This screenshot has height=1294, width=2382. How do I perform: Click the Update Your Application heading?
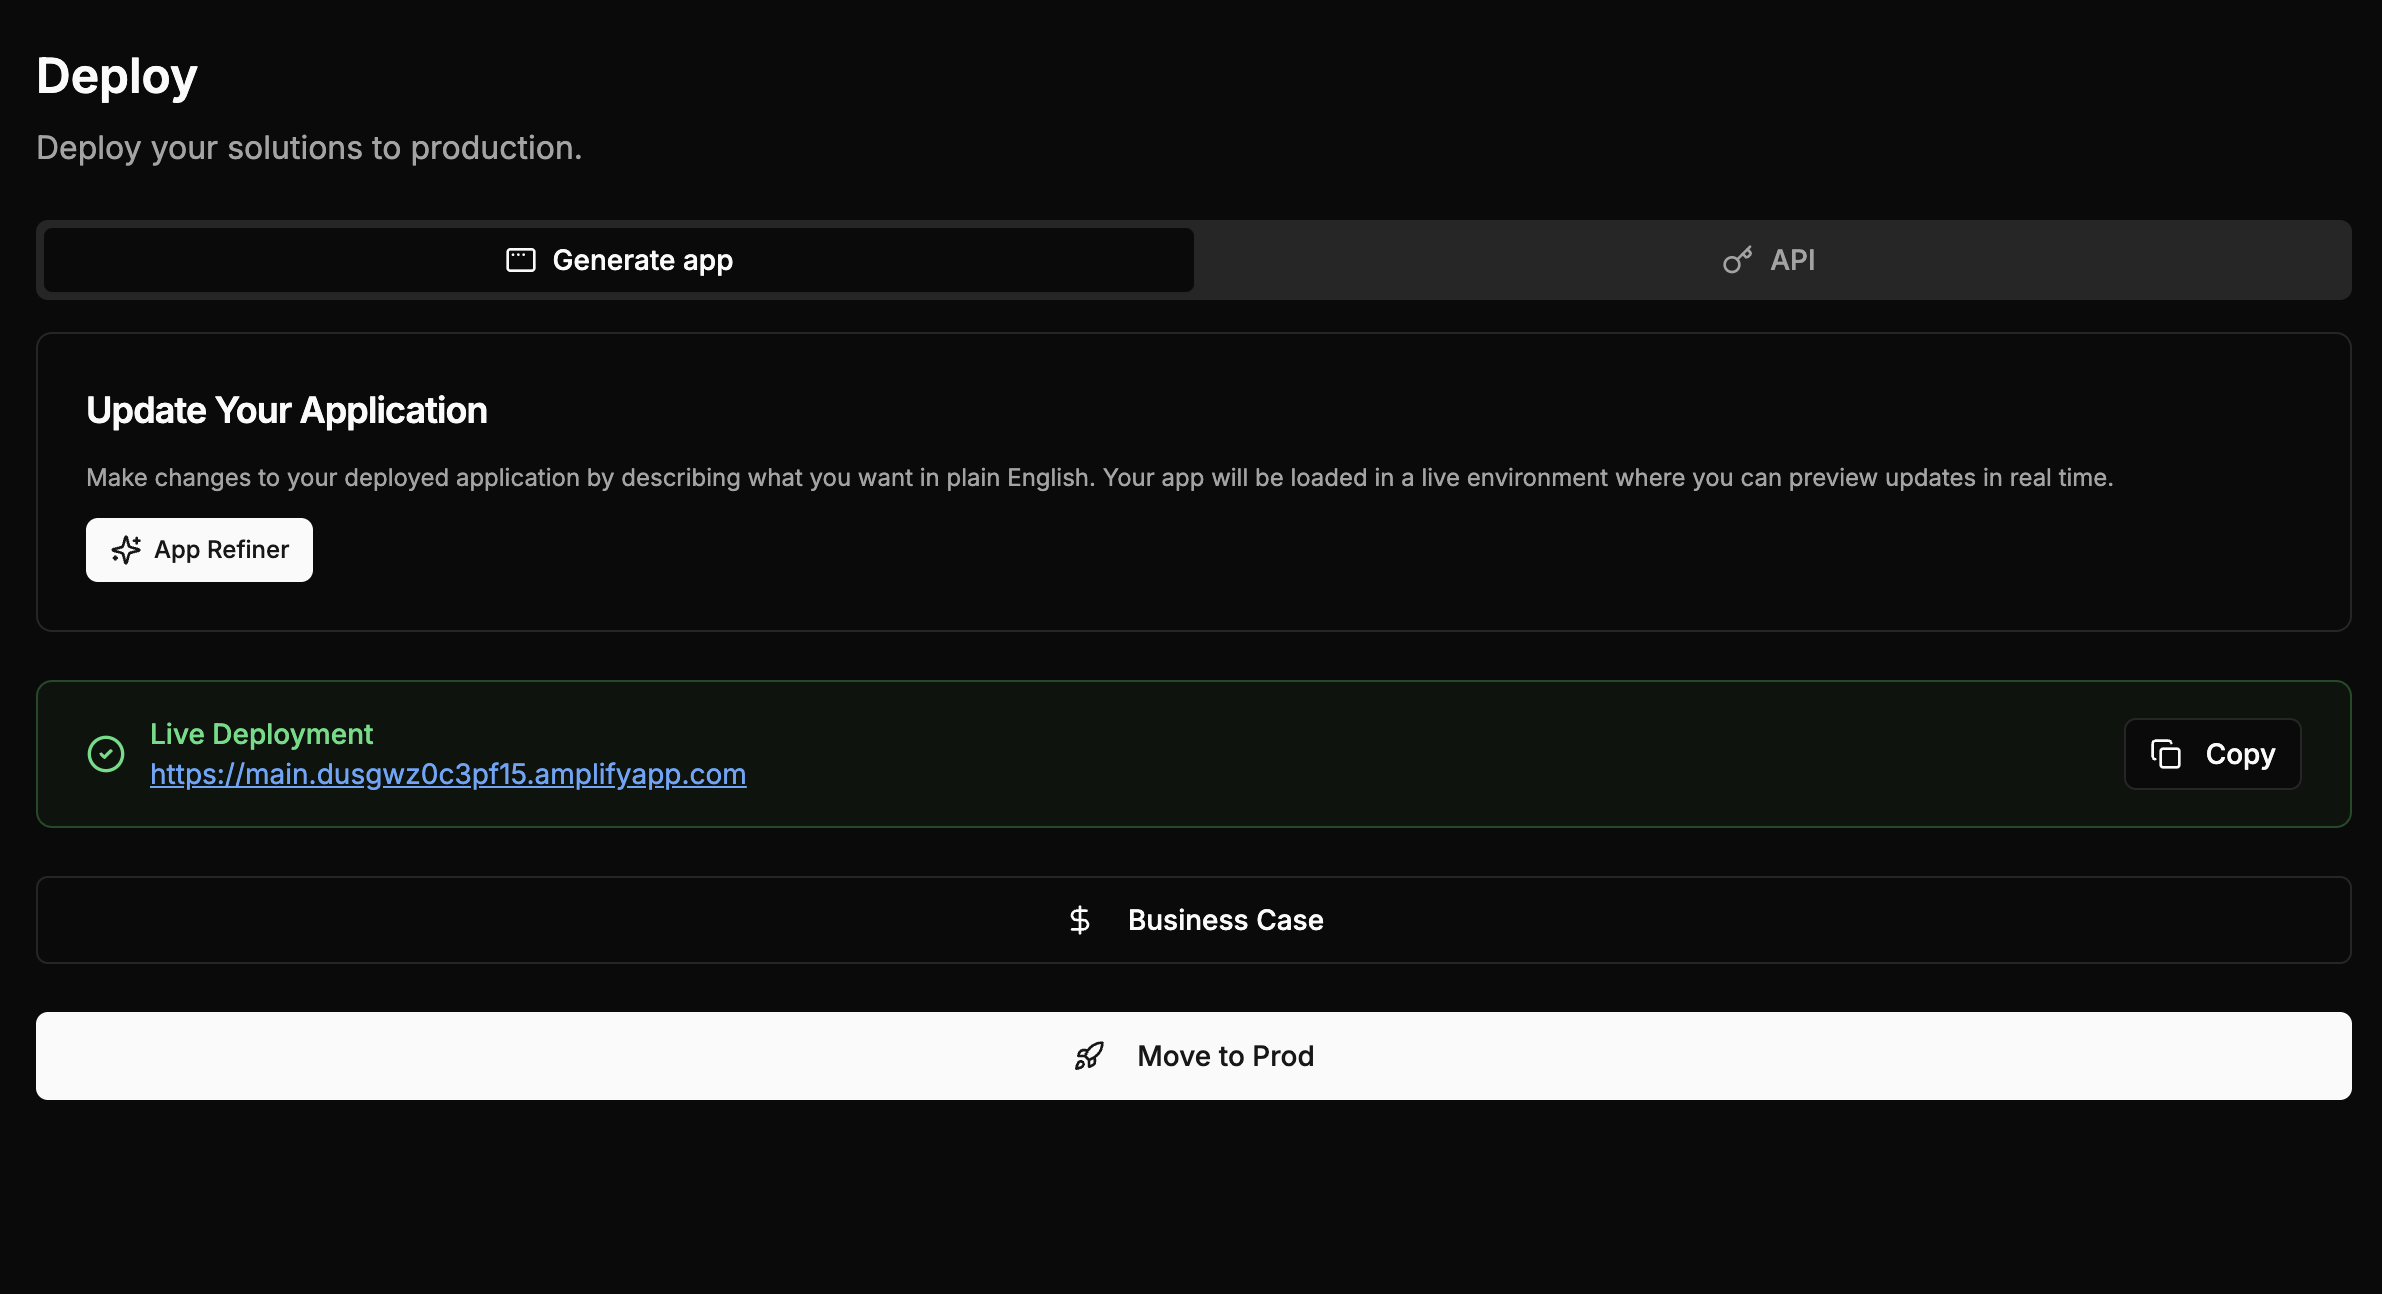coord(287,410)
